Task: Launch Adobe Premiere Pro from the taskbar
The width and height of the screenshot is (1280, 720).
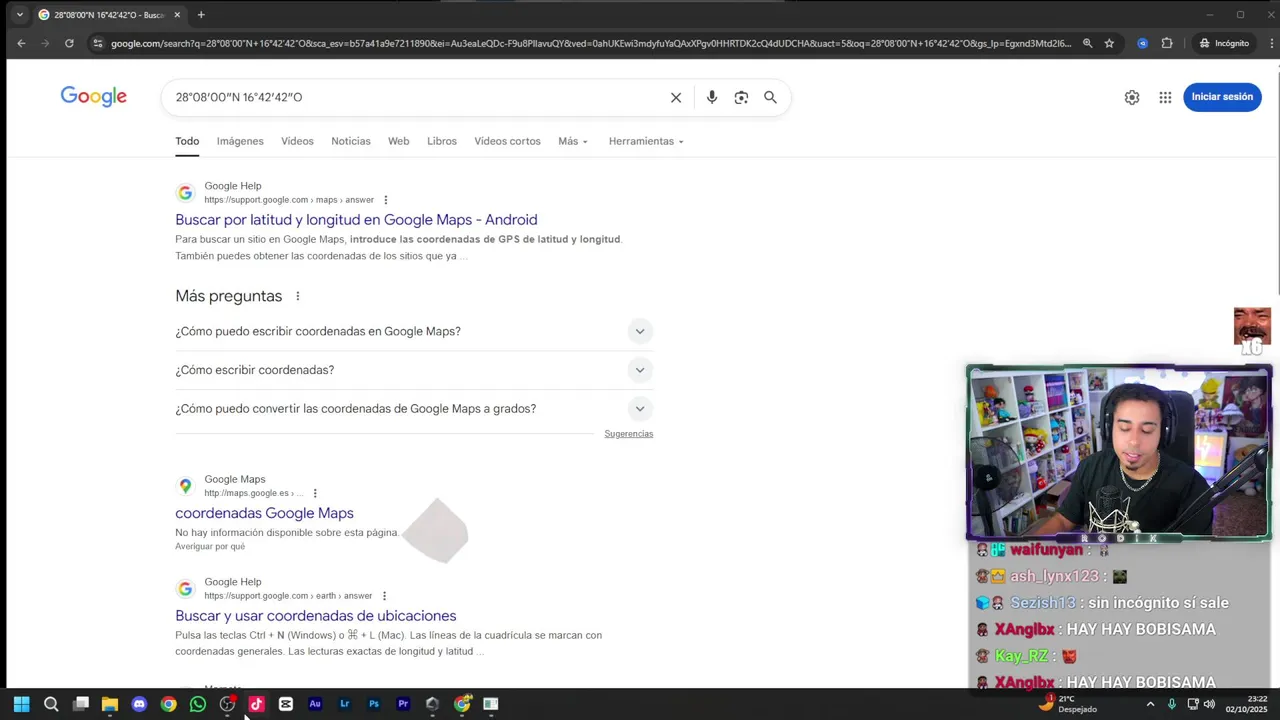Action: coord(403,704)
